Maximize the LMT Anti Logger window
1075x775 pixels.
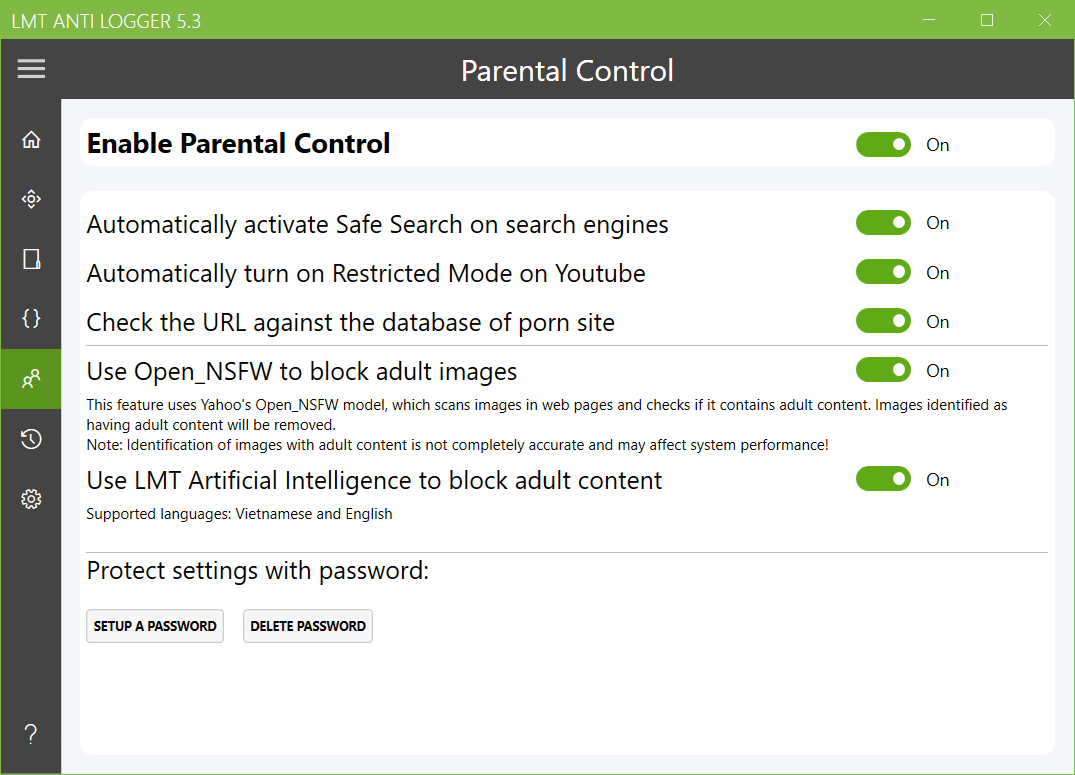[987, 20]
